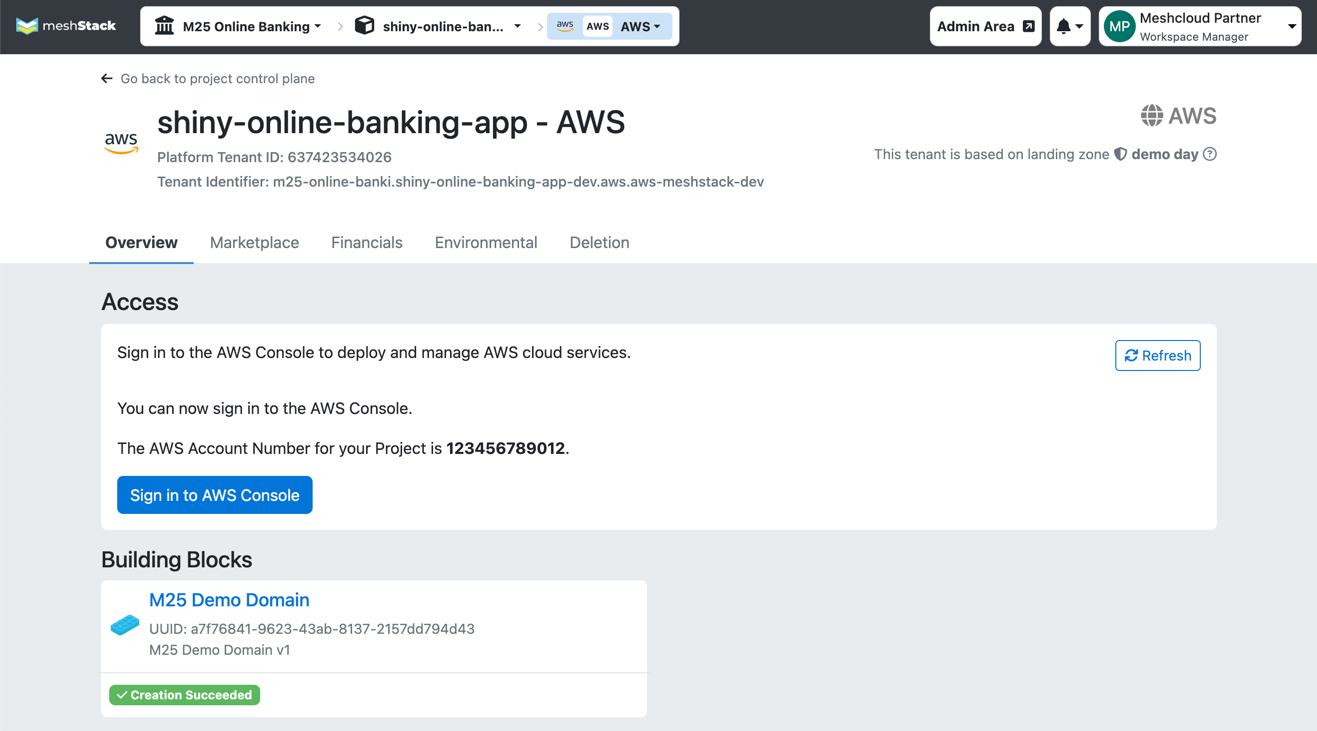
Task: Click the large aws logo beside the title
Action: tap(121, 143)
